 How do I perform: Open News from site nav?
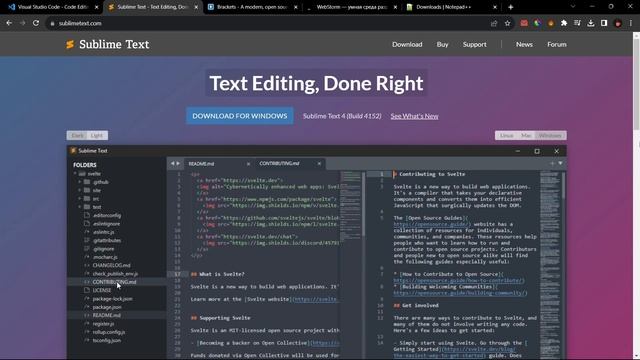[x=524, y=44]
